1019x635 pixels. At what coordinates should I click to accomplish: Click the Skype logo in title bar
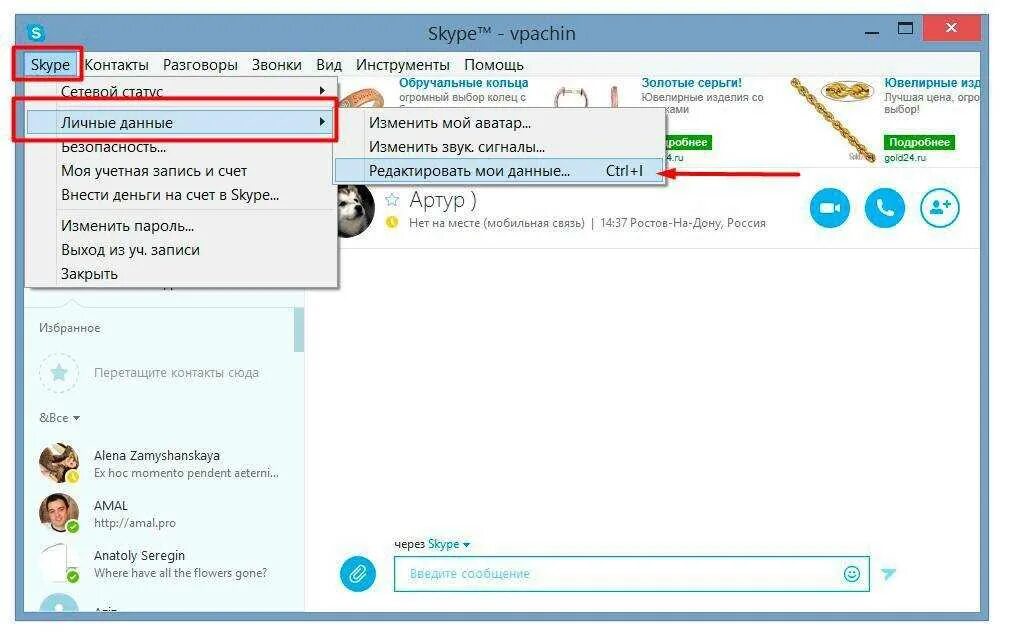tap(35, 32)
